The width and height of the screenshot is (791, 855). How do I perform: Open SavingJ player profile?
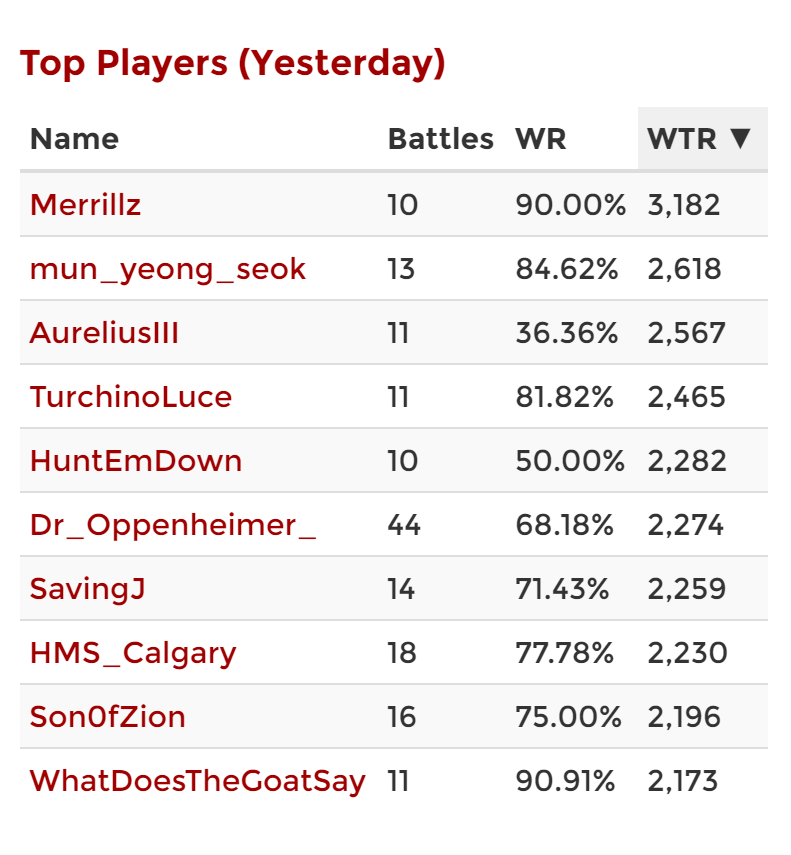coord(88,589)
